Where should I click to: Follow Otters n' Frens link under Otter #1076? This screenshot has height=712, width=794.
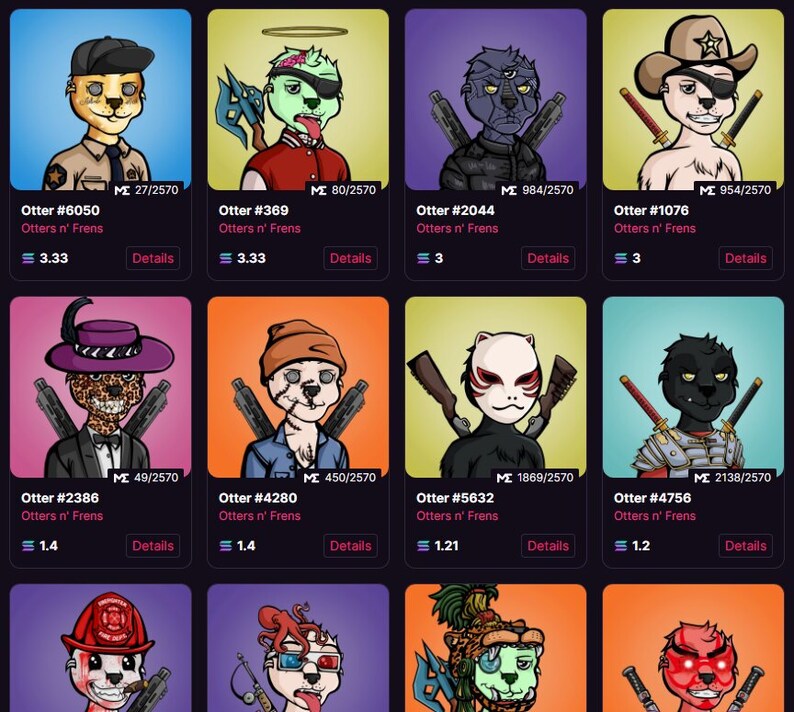point(655,228)
